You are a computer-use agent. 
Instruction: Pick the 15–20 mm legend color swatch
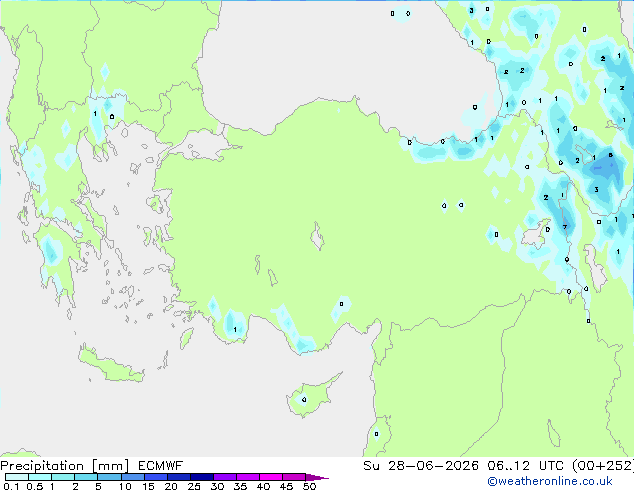pos(155,477)
